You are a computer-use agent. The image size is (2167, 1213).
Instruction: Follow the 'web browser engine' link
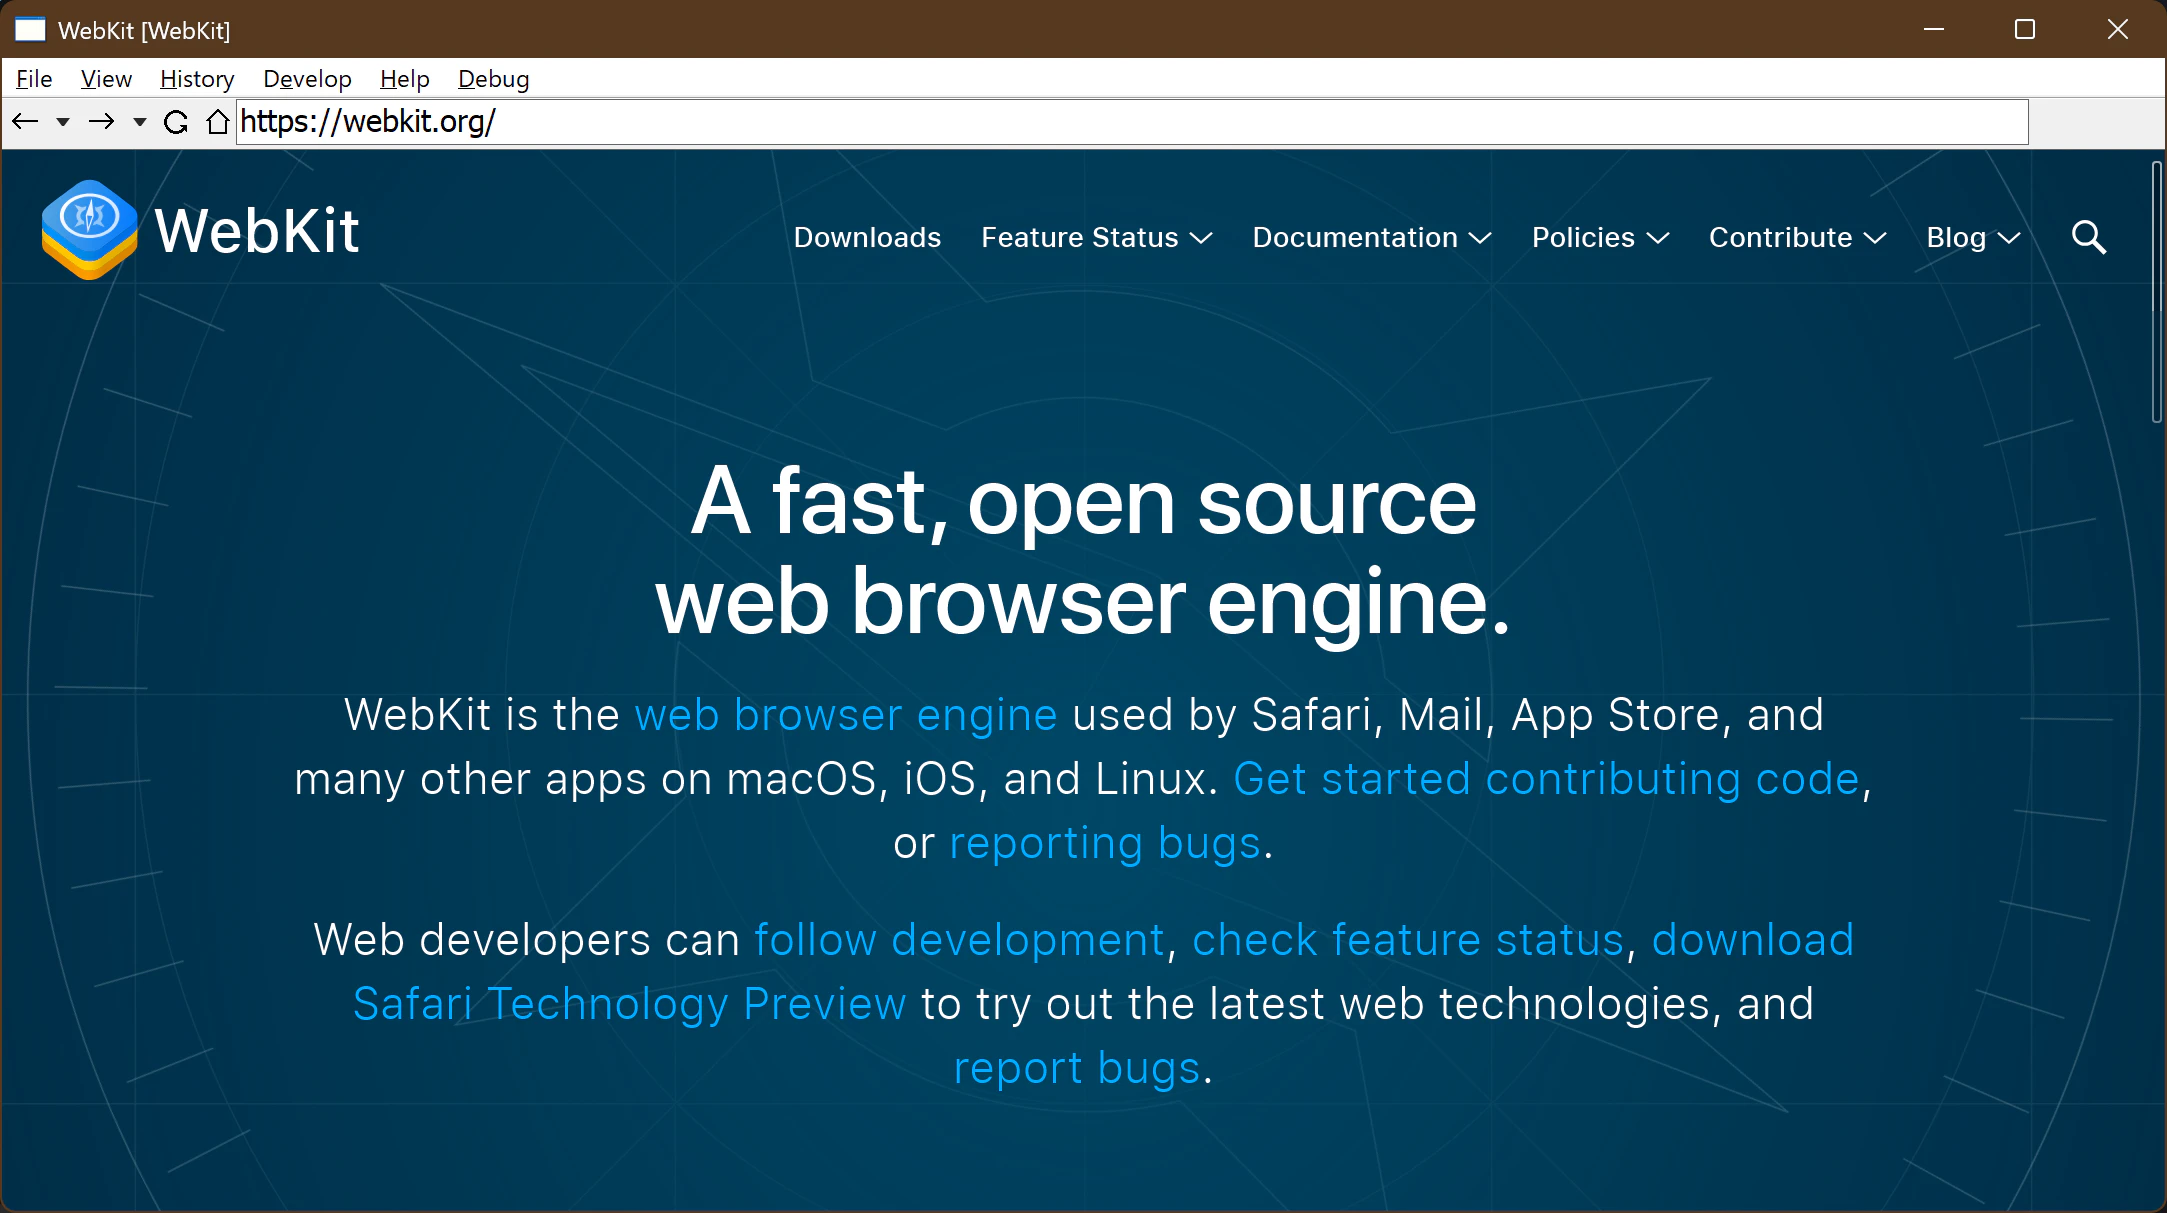pyautogui.click(x=846, y=715)
